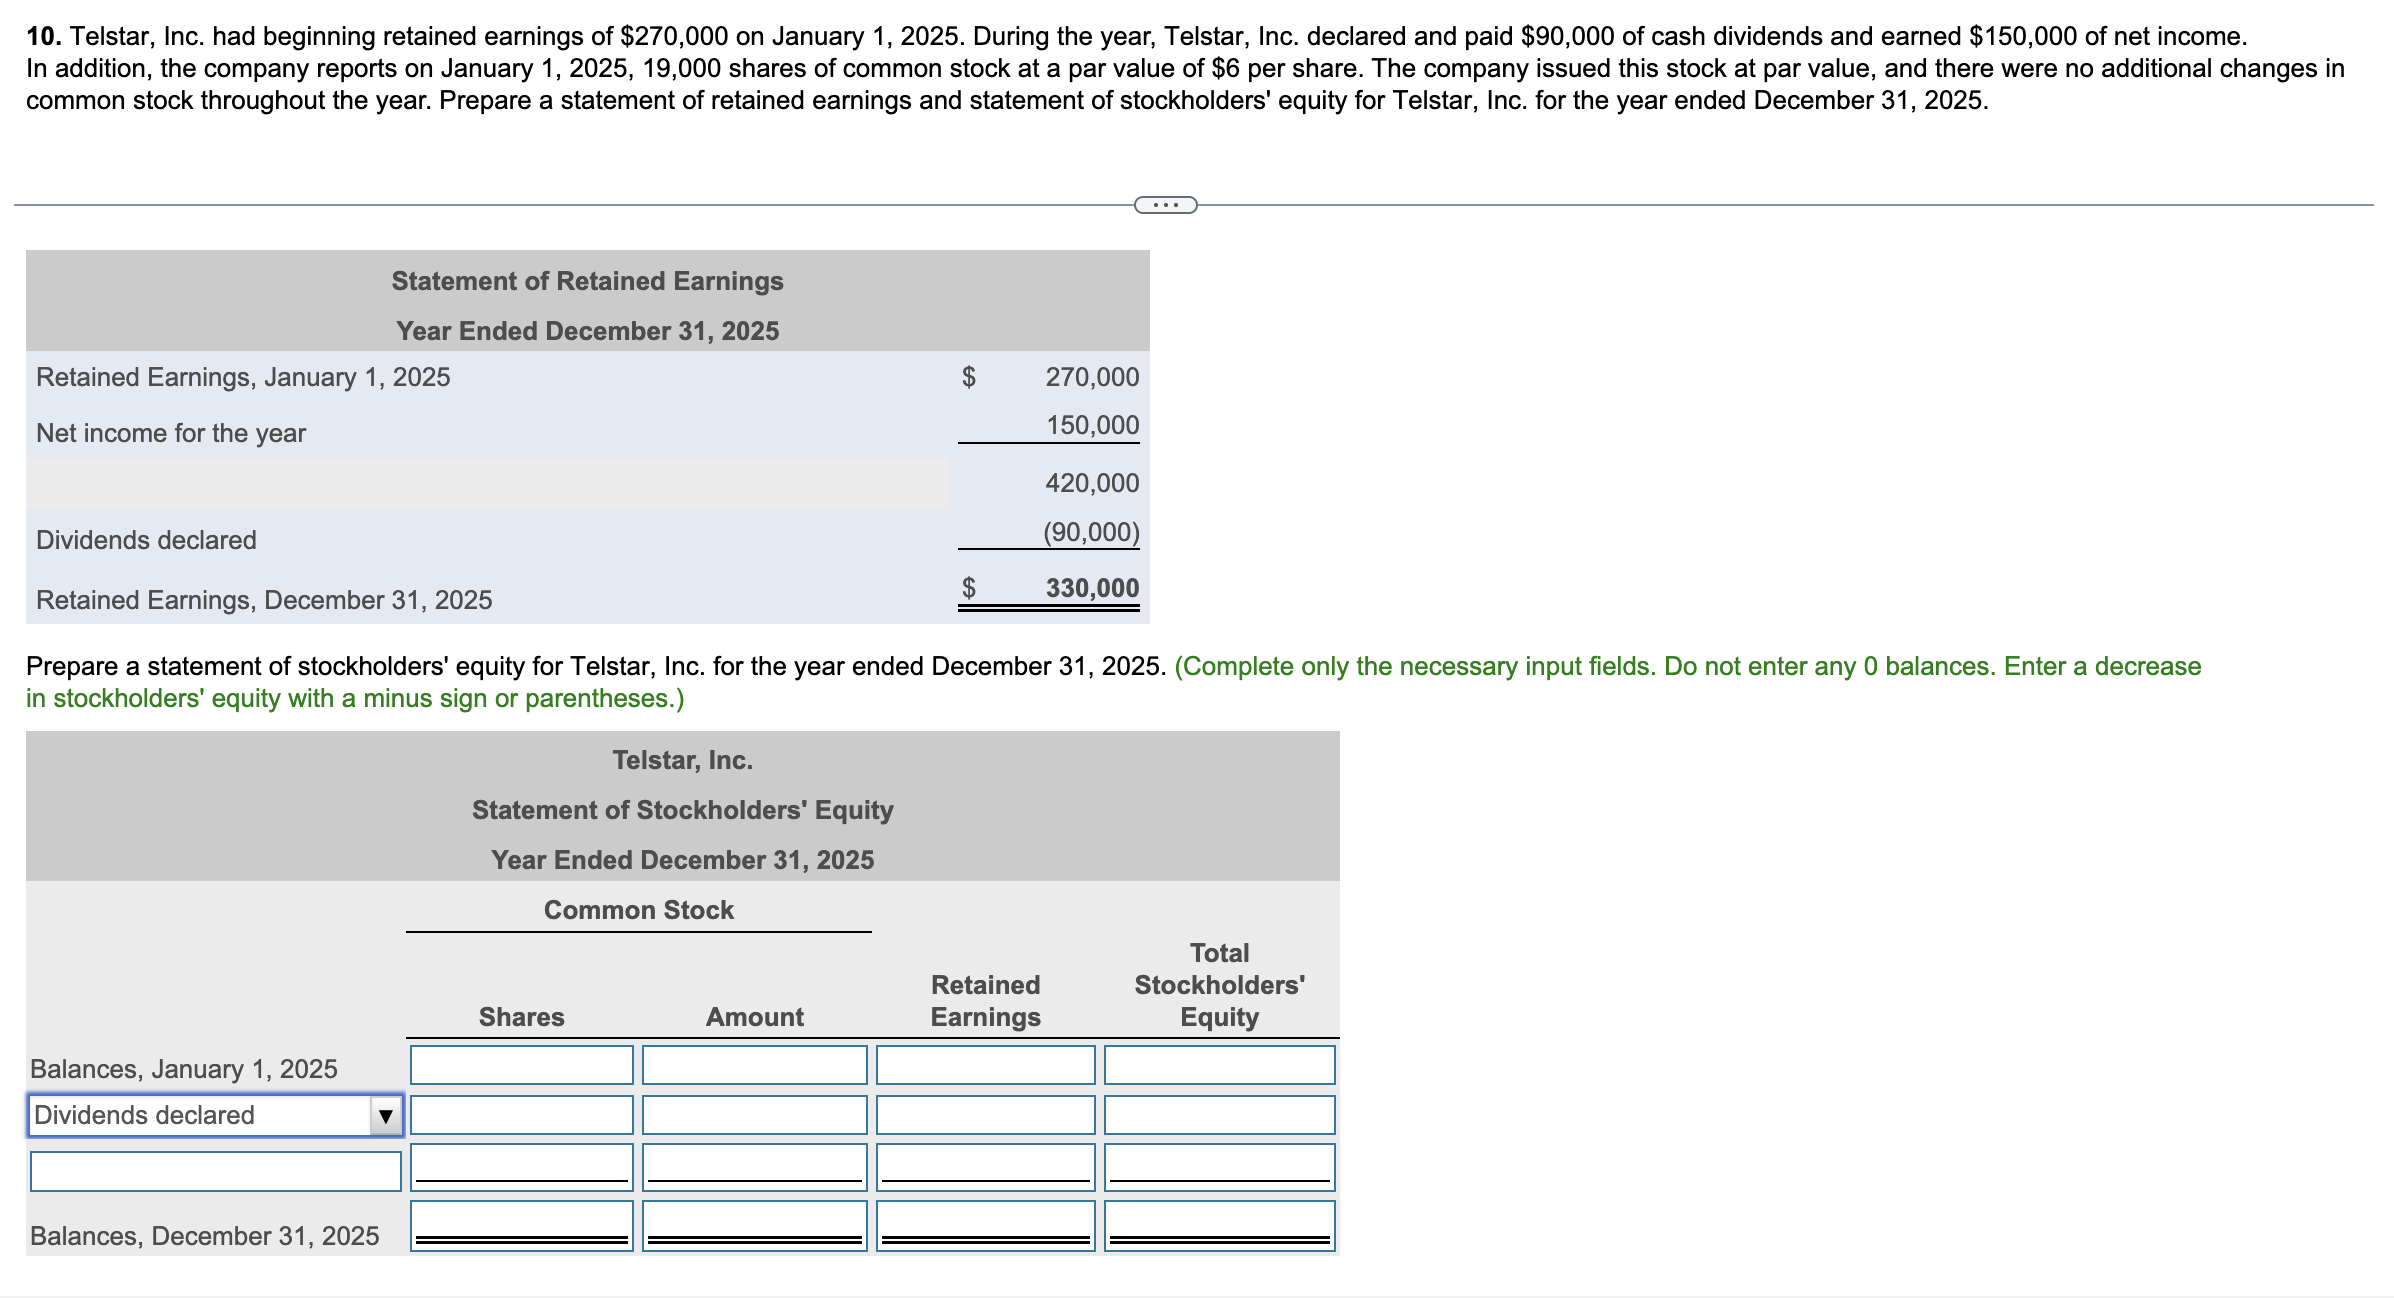Click Shares field in Dividends declared row
Screen dimensions: 2394x1298
(x=521, y=1115)
